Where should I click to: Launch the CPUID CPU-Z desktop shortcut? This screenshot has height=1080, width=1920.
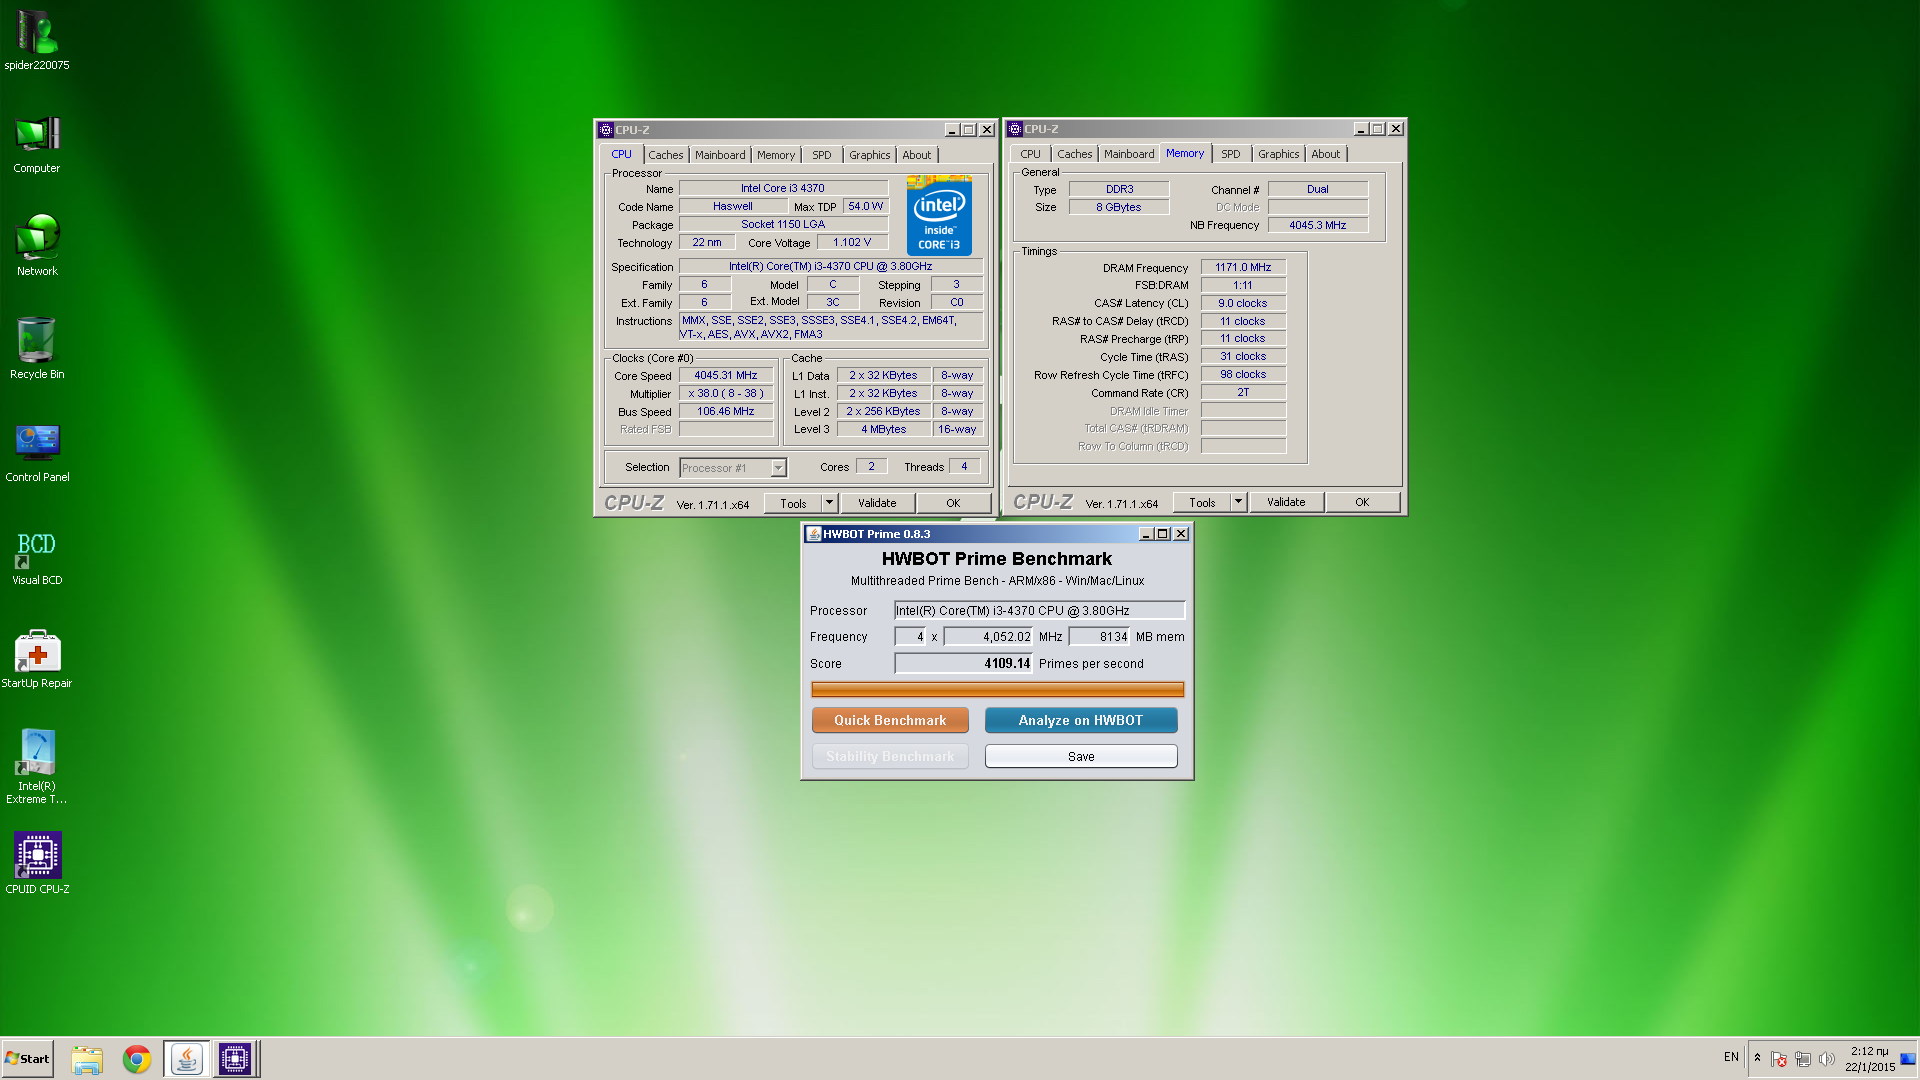point(37,862)
